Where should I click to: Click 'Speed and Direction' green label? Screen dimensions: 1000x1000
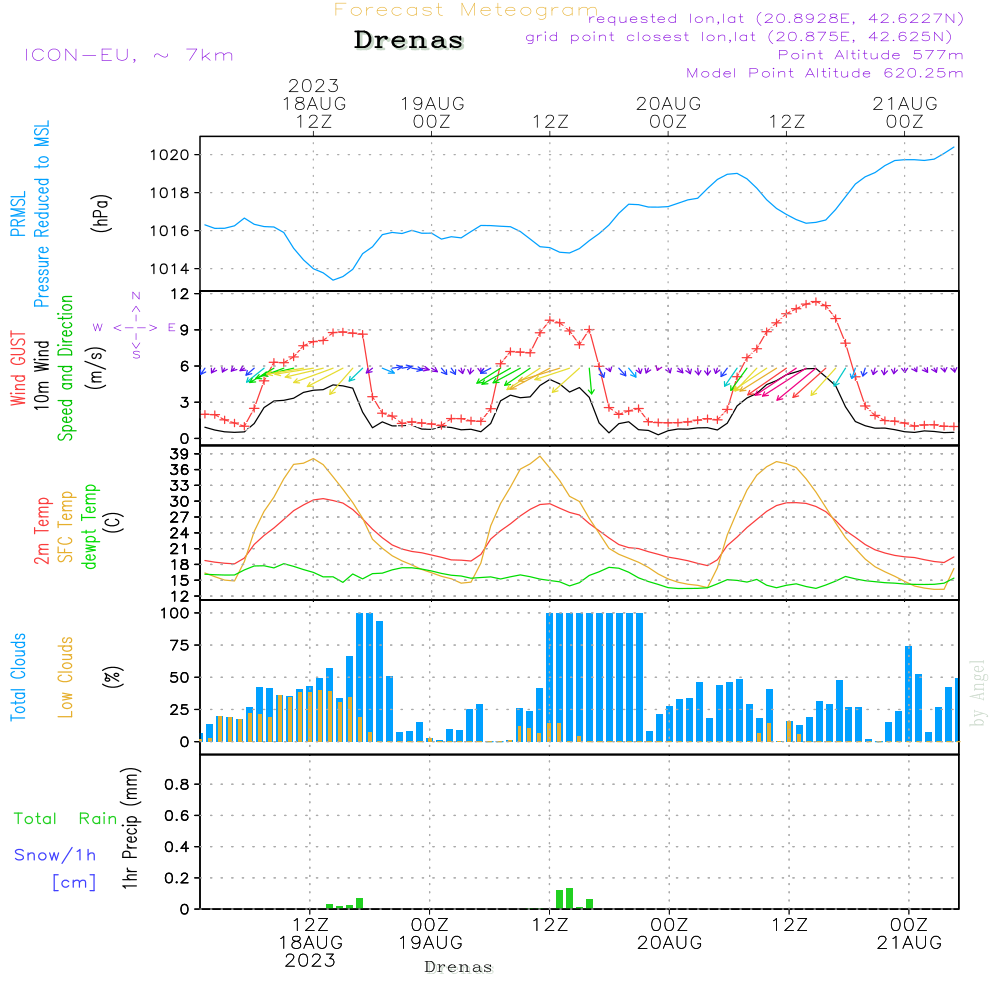click(65, 368)
